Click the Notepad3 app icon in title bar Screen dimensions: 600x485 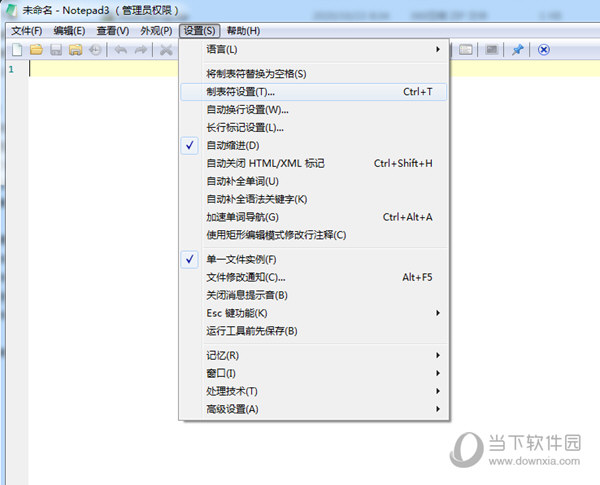[11, 10]
